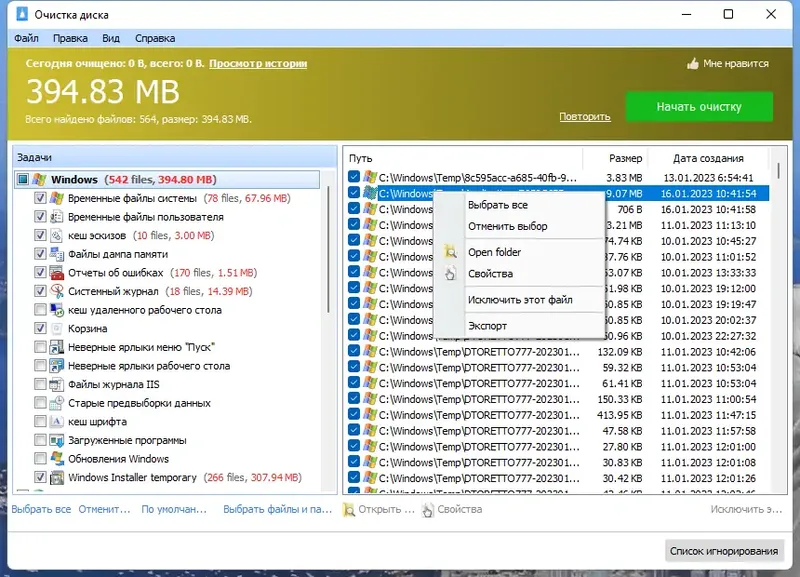
Task: Sort by the Размер column header
Action: pos(615,158)
